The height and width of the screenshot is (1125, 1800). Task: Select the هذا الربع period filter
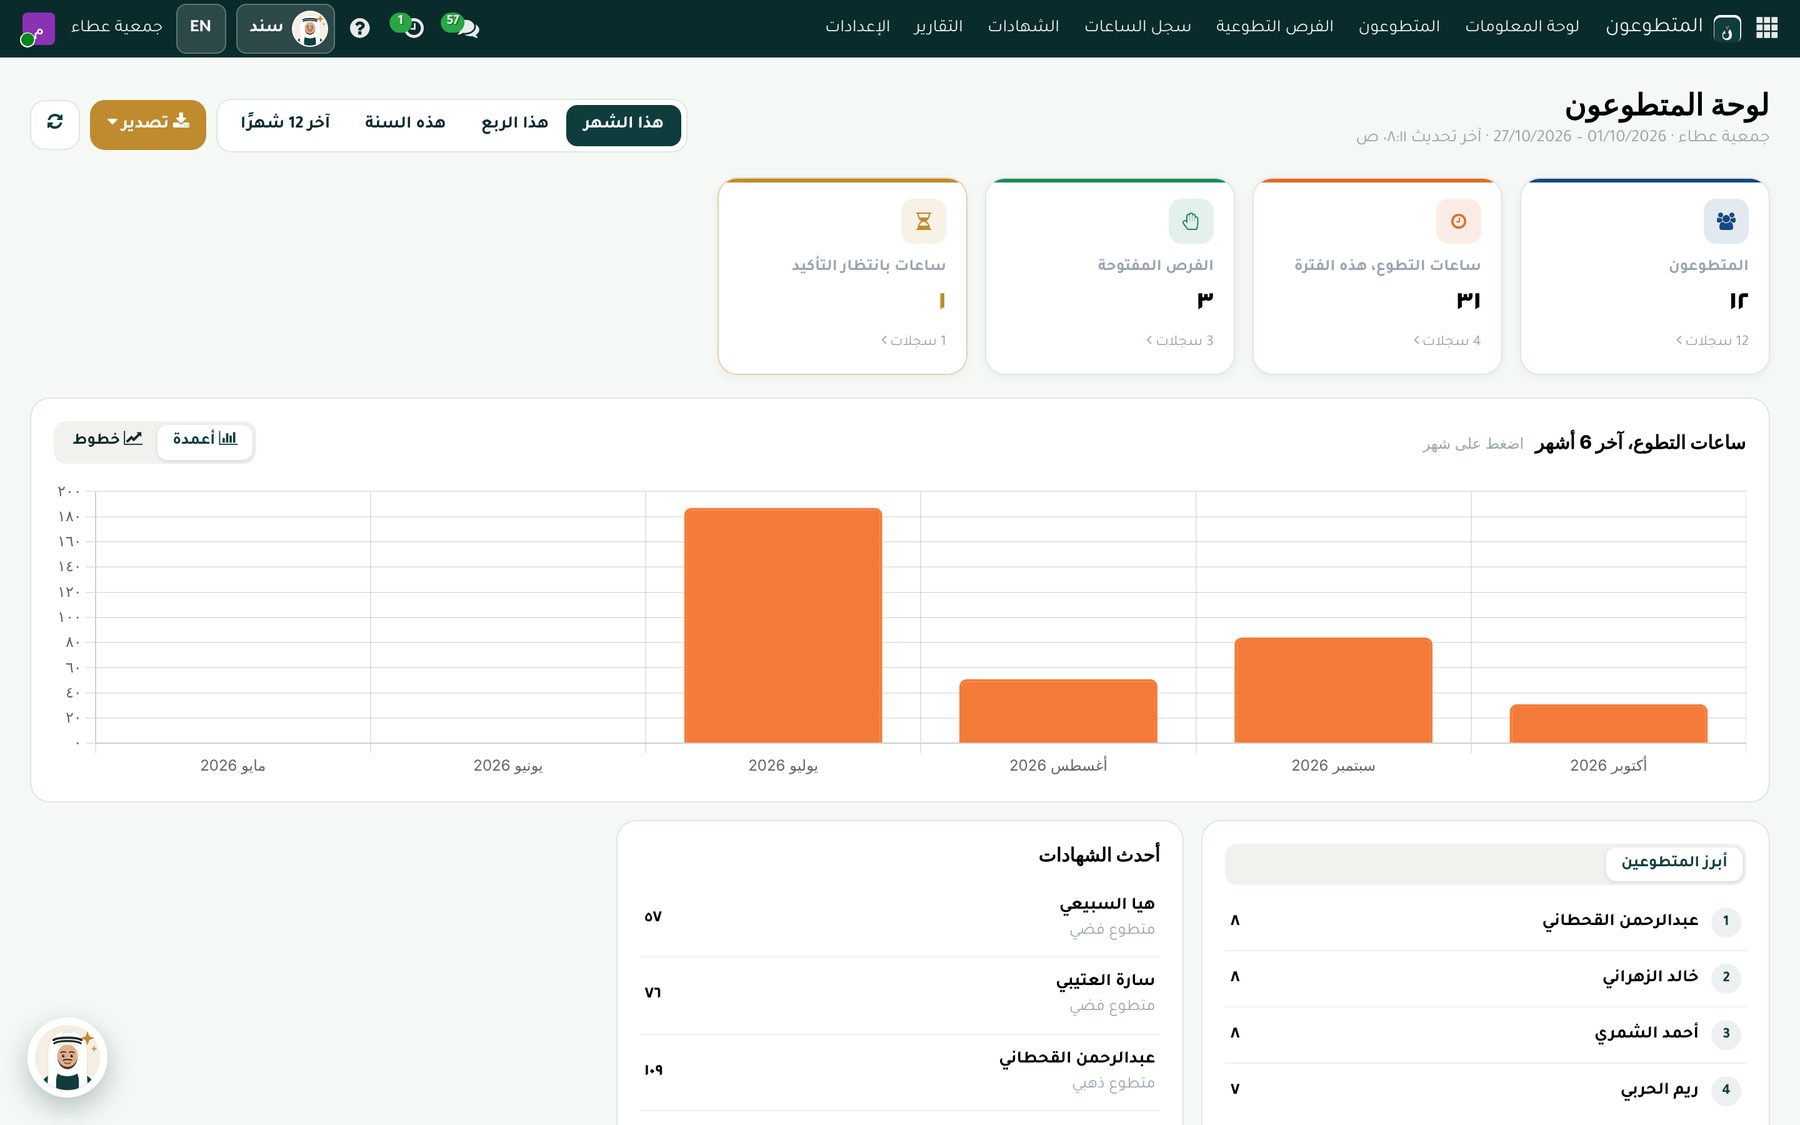click(x=515, y=124)
